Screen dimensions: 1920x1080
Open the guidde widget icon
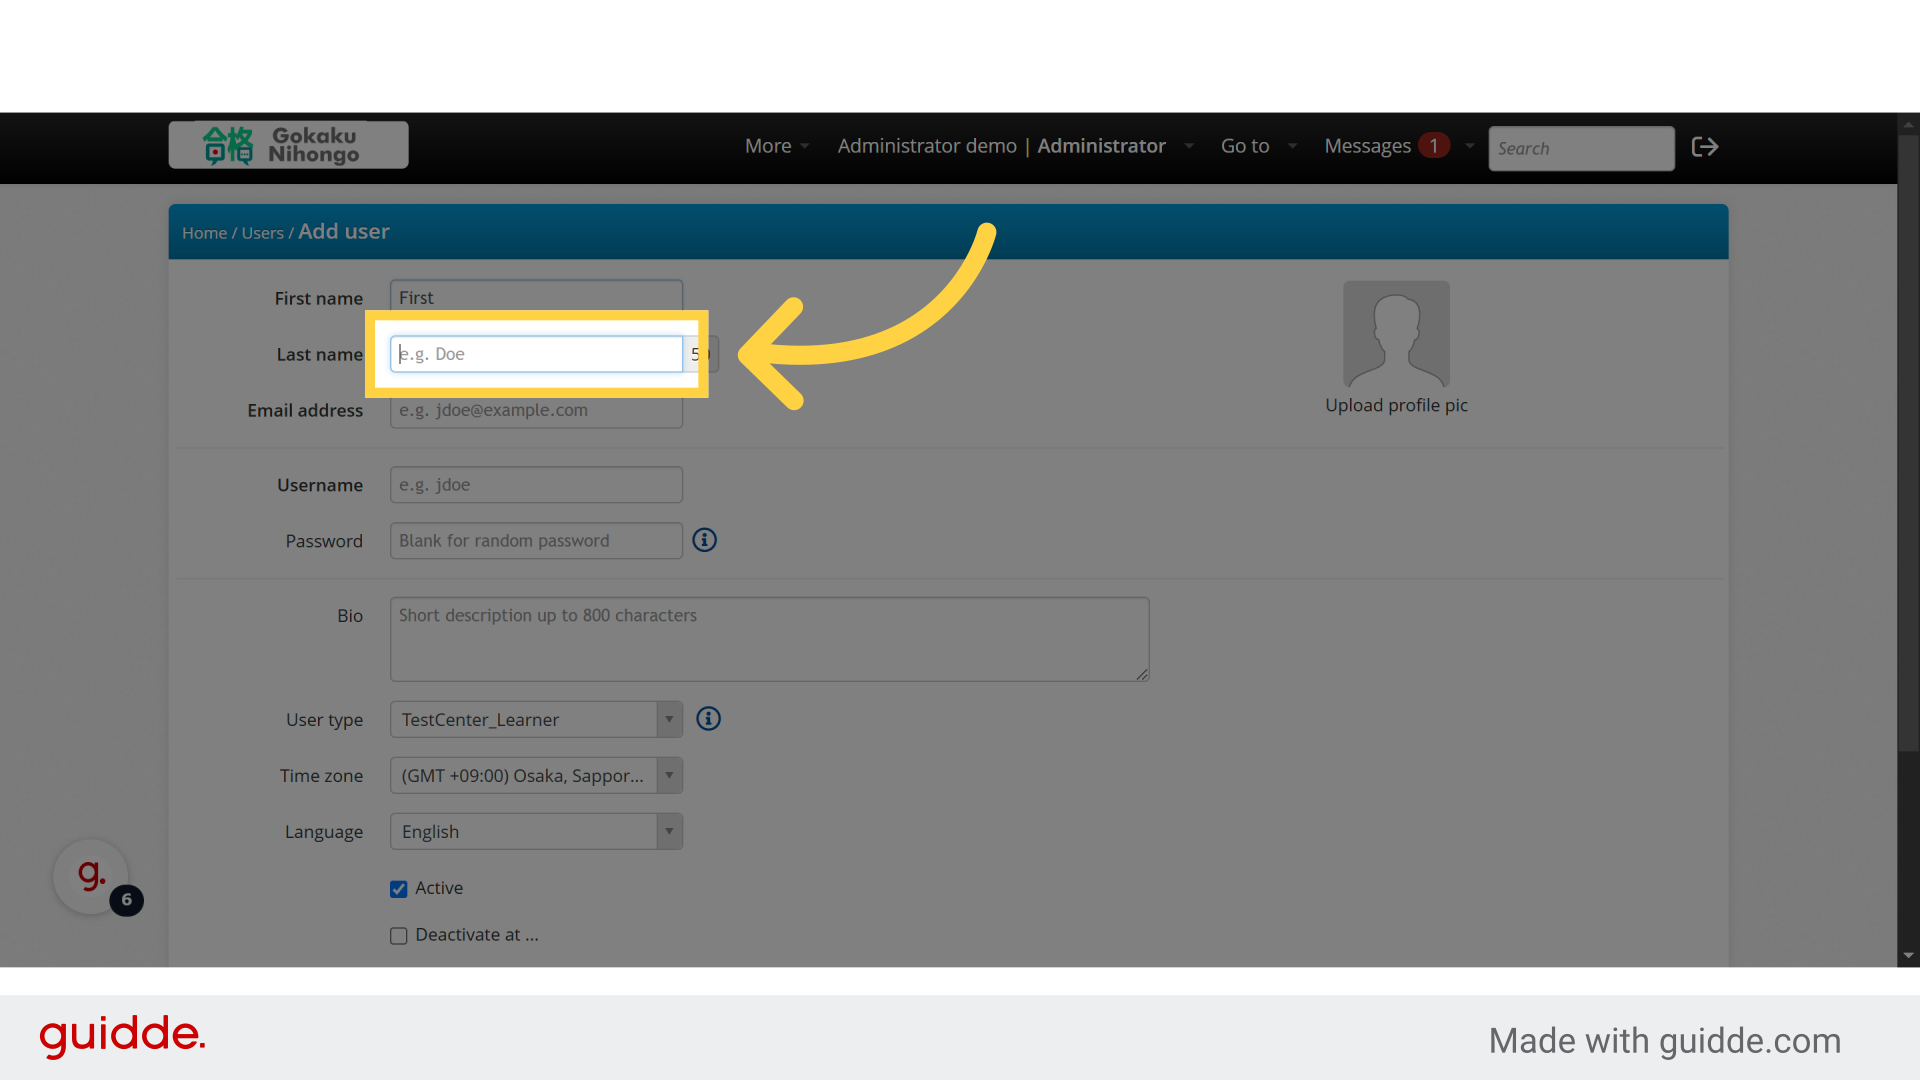coord(91,876)
